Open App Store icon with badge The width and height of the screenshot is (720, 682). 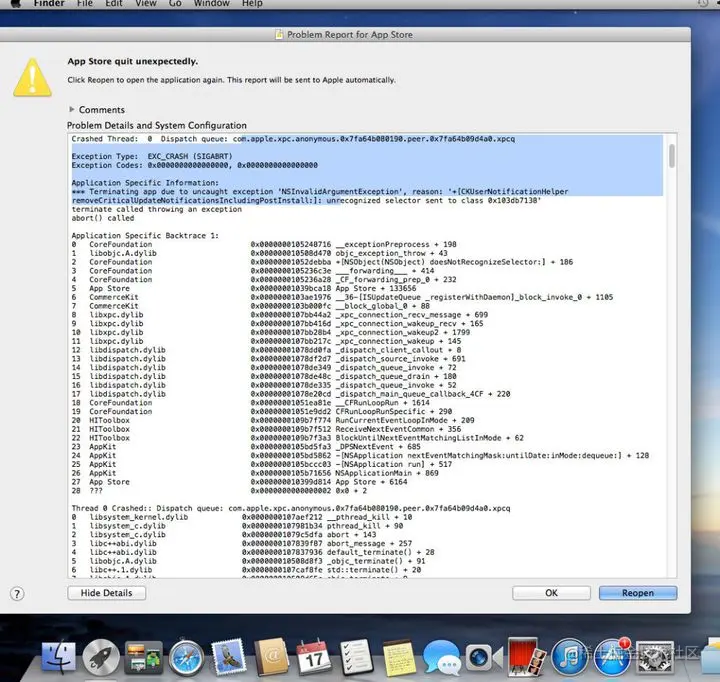point(612,658)
